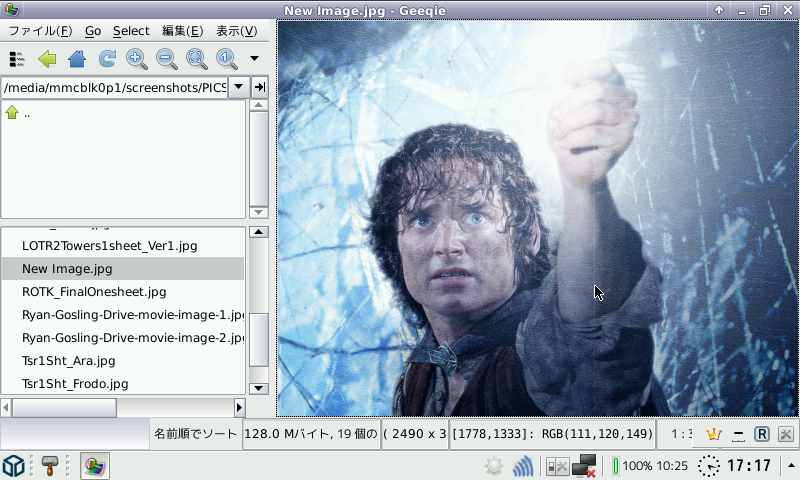Click the RGB(111,120,149) pixel info field
The image size is (800, 480).
coord(552,434)
